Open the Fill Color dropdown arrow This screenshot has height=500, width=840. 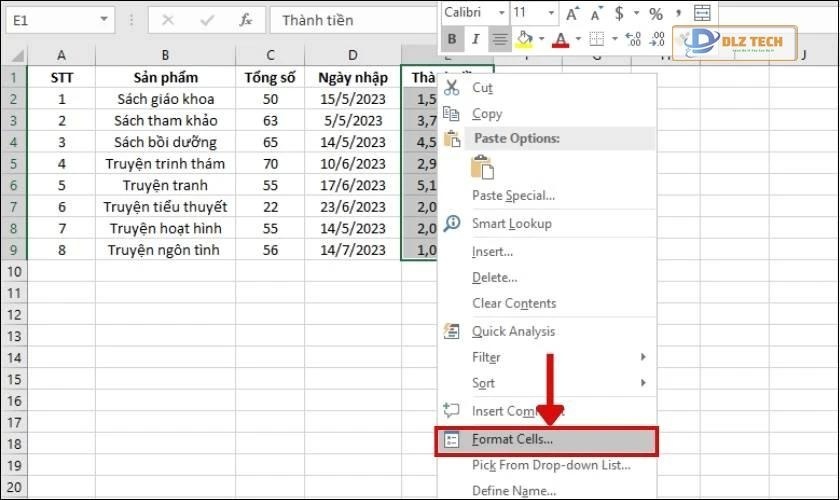[541, 39]
